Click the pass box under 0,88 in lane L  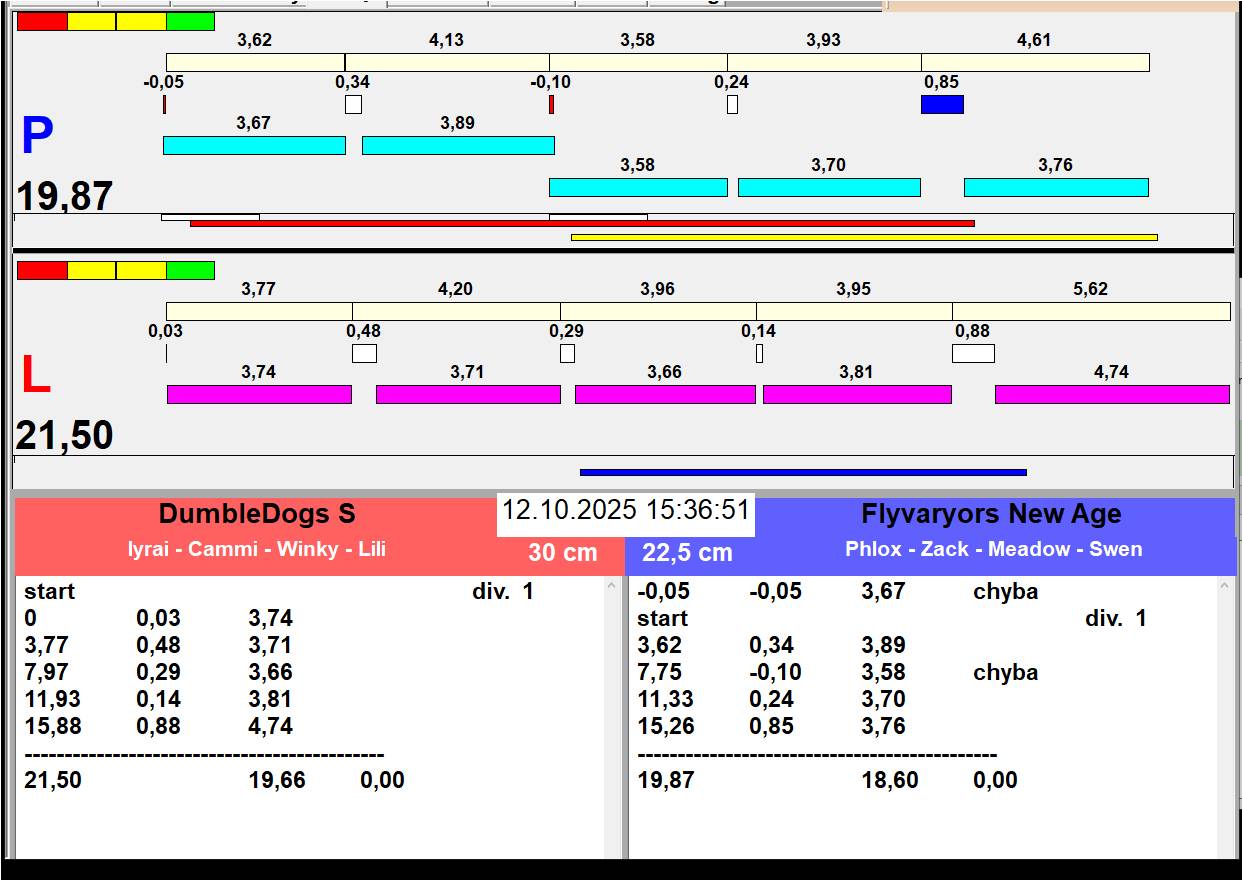(x=973, y=353)
